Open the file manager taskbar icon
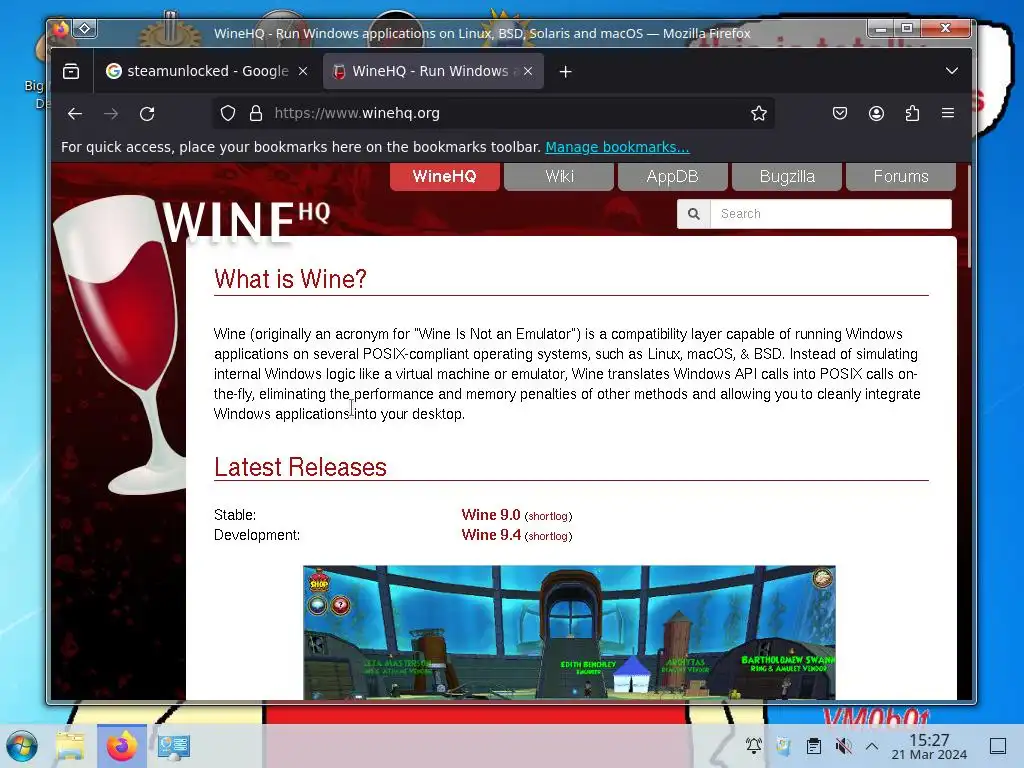This screenshot has width=1024, height=768. (71, 746)
